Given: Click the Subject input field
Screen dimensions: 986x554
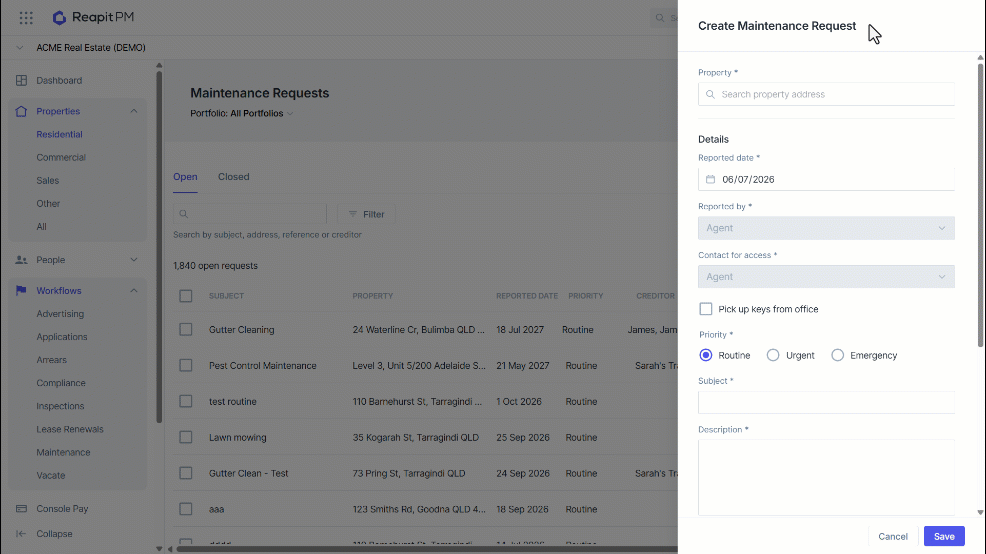Looking at the screenshot, I should [x=826, y=402].
